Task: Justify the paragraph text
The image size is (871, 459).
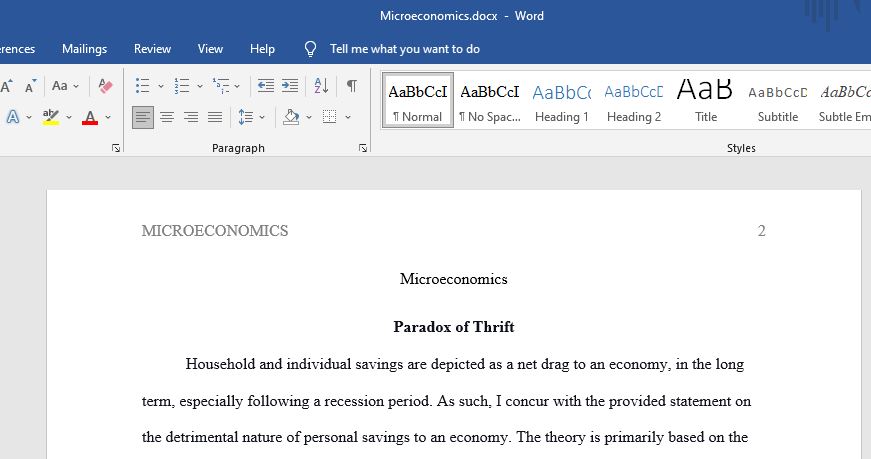Action: pos(215,117)
